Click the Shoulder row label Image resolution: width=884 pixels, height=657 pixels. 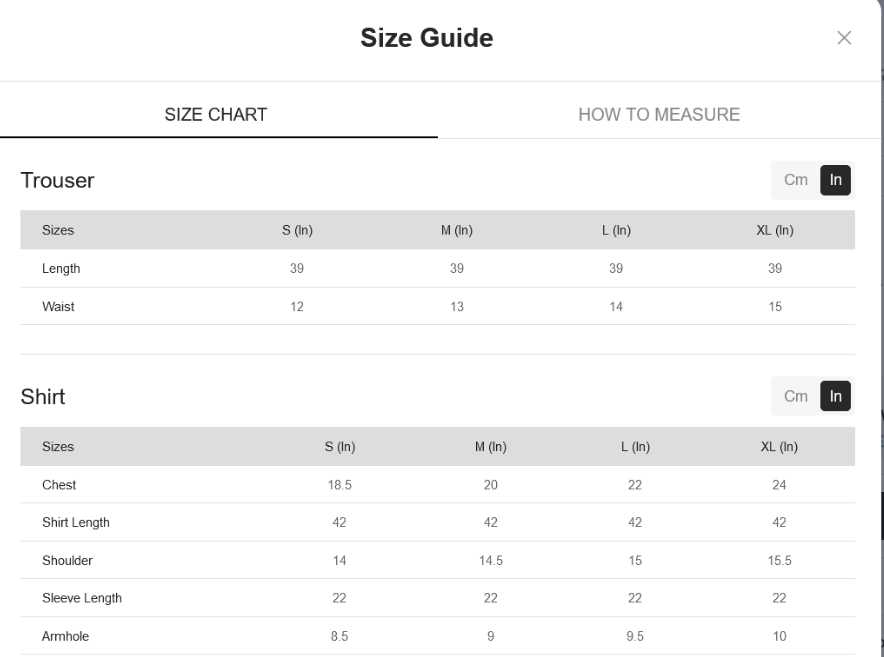pos(67,561)
